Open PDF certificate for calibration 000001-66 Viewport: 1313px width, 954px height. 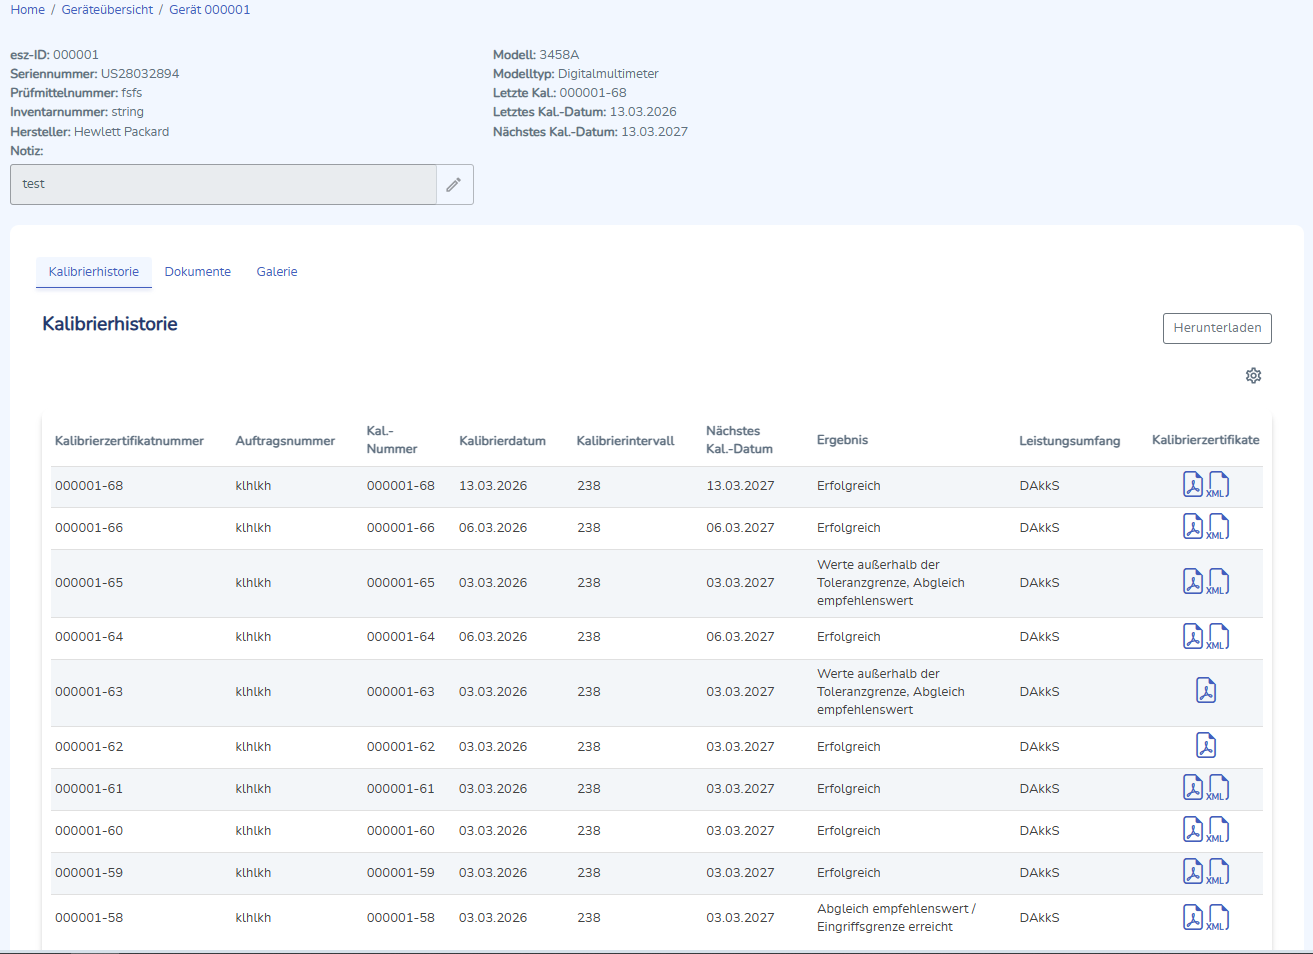[1193, 527]
